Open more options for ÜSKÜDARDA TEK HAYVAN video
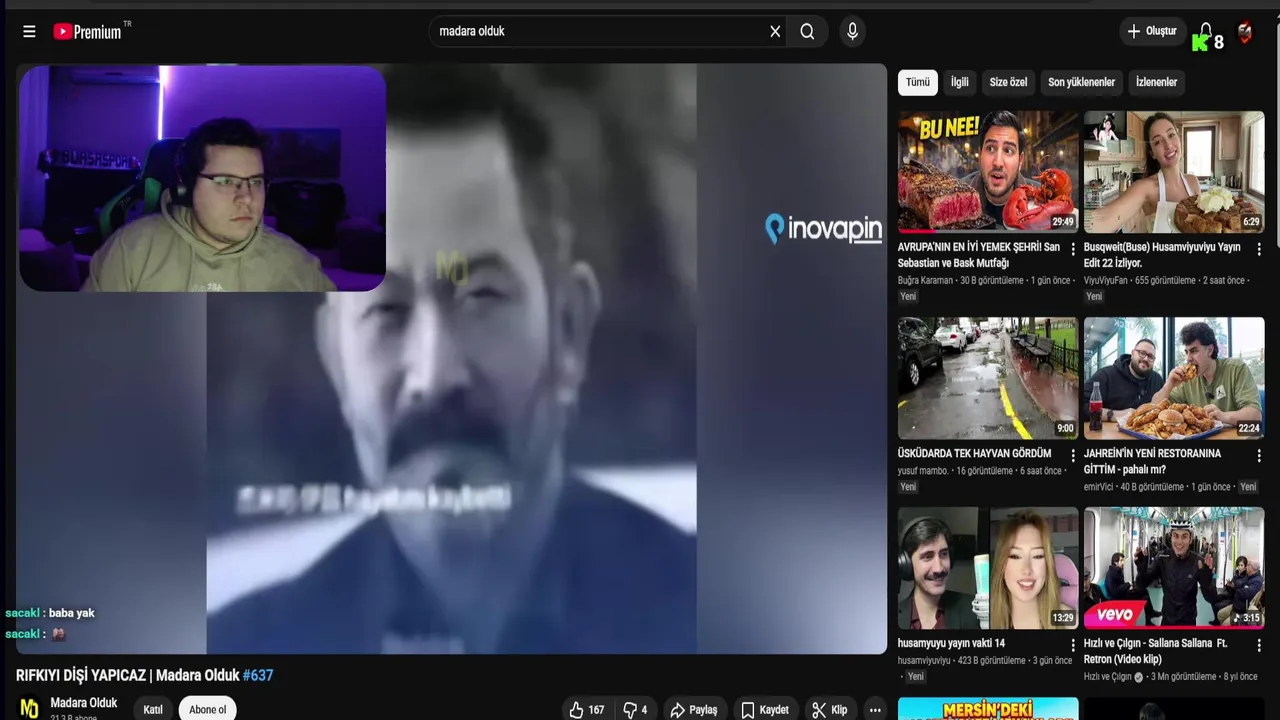 pos(1073,455)
